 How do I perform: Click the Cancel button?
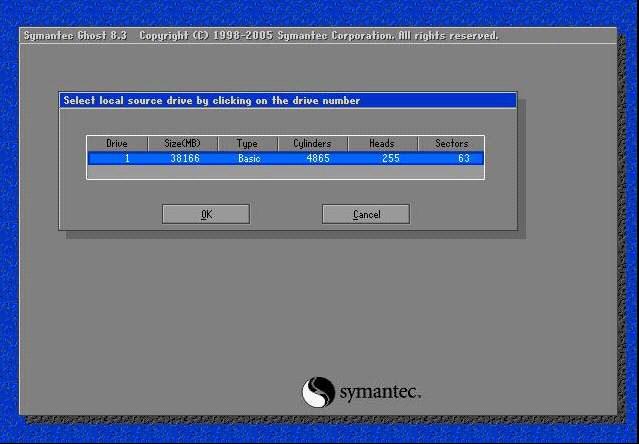click(x=366, y=214)
